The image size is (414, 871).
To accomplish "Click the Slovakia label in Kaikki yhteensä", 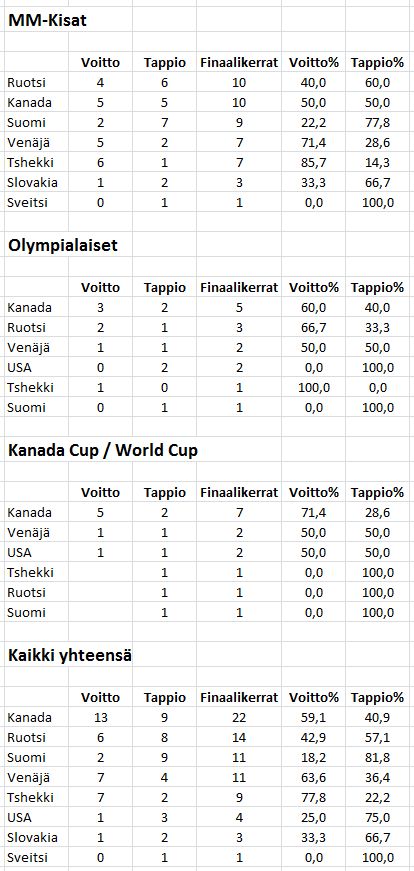I will (x=32, y=837).
